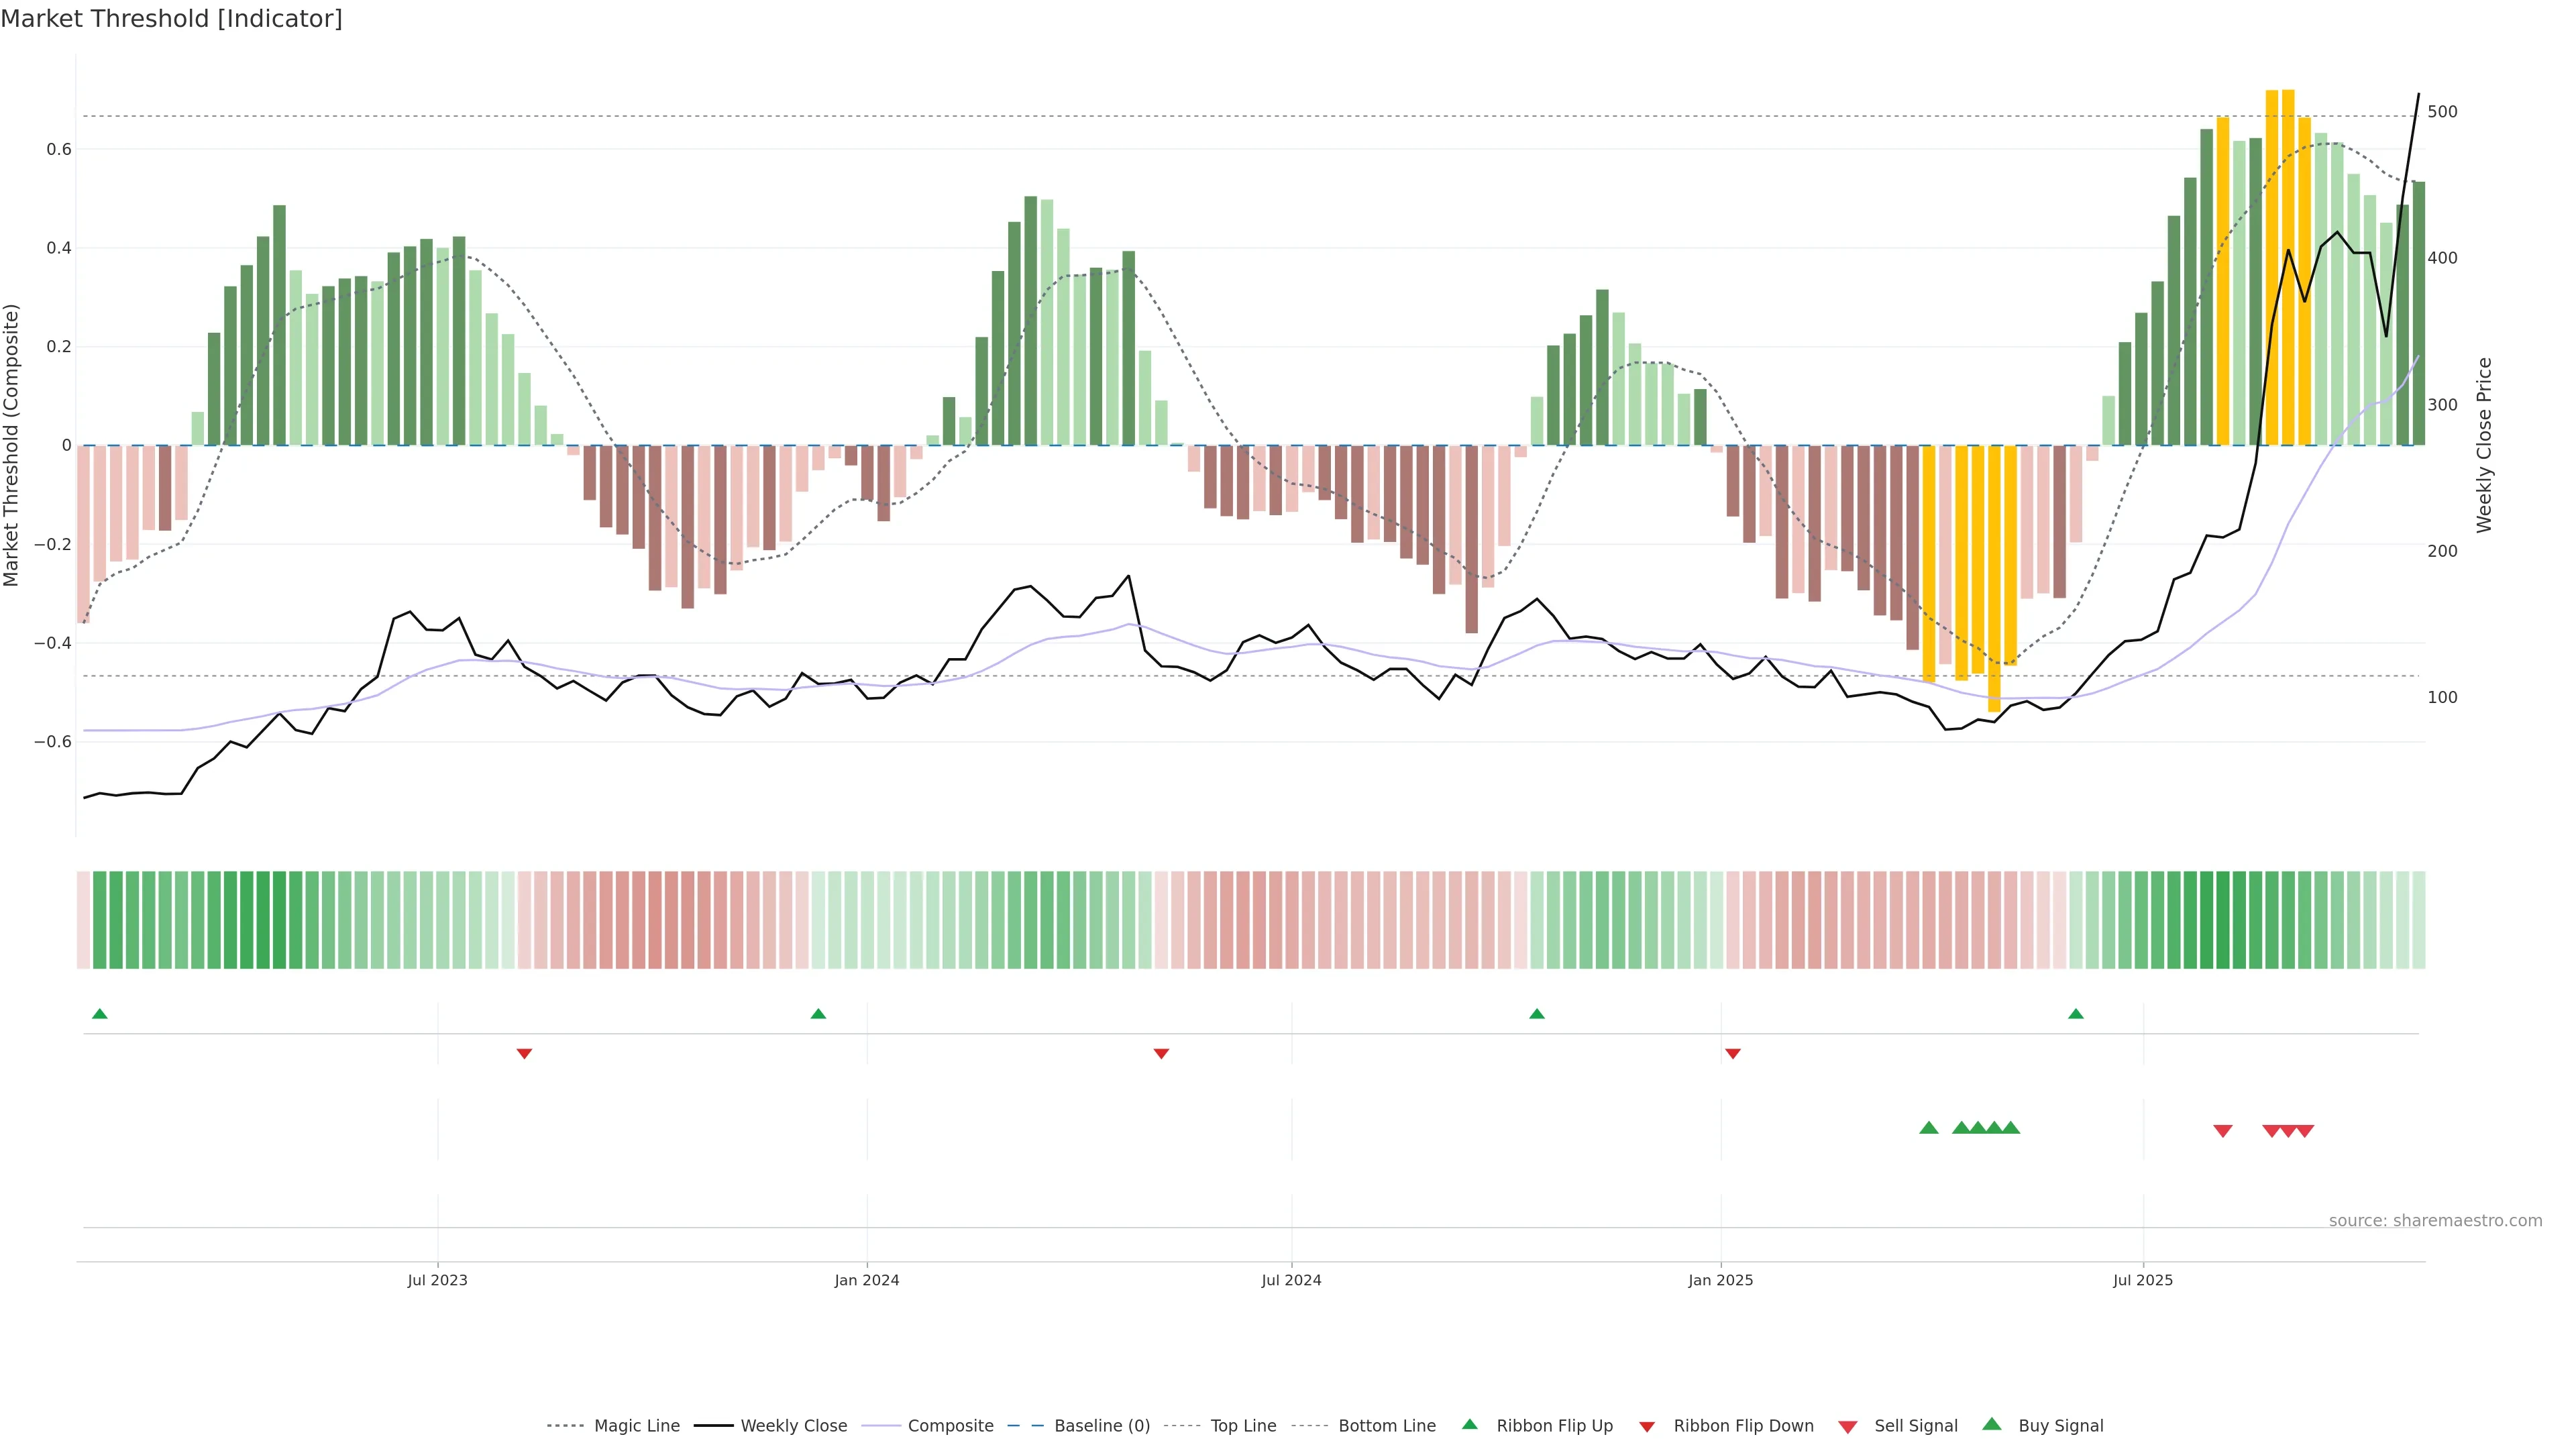Click the Sell Signal legend marker
The width and height of the screenshot is (2576, 1449).
[1847, 1426]
